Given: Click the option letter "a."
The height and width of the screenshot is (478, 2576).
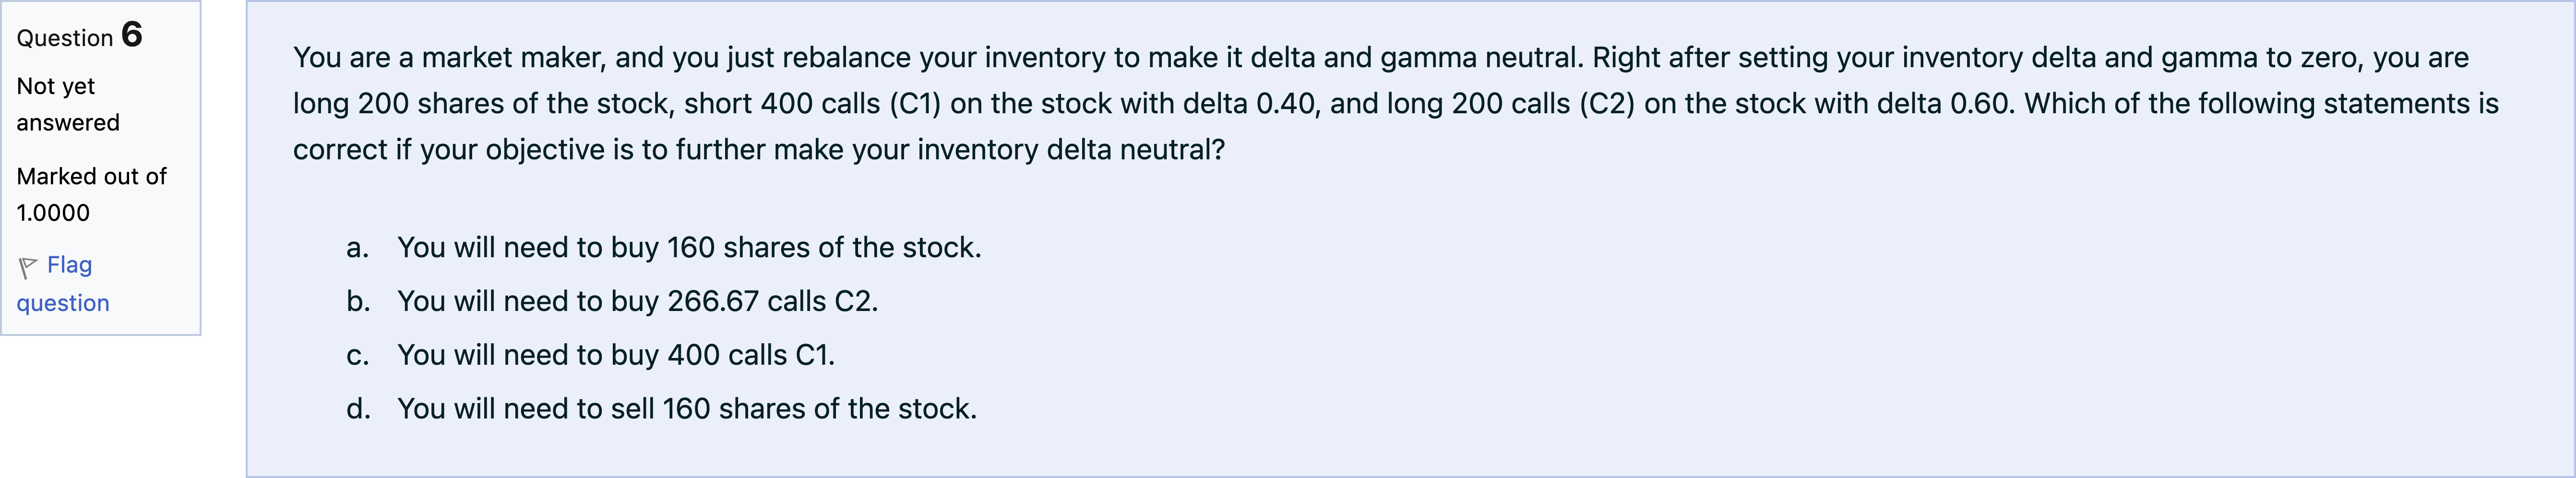Looking at the screenshot, I should (357, 247).
